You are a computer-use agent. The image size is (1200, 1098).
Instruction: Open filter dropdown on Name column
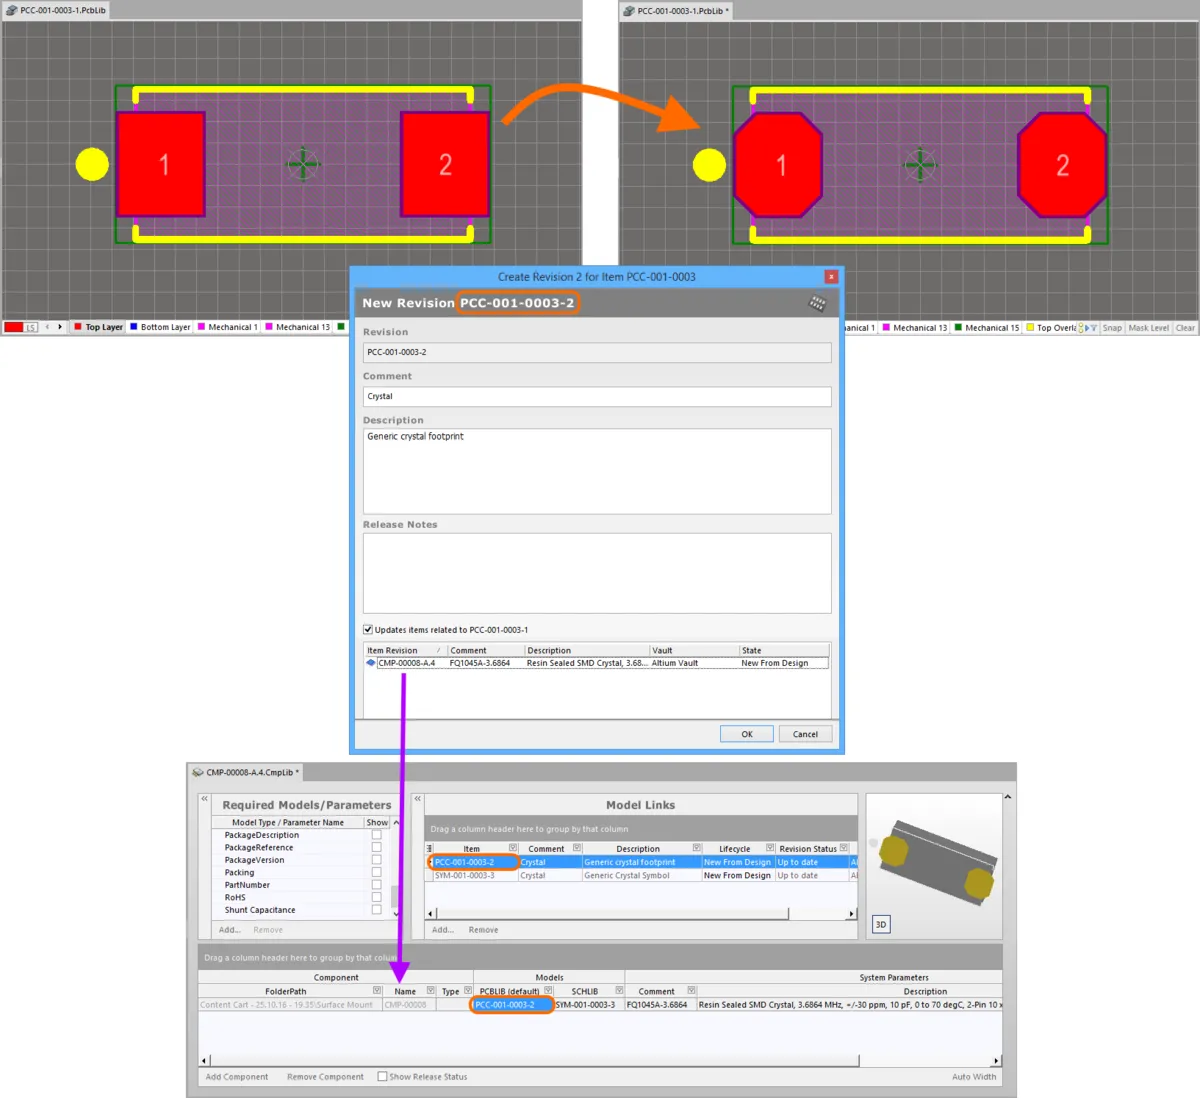click(x=431, y=991)
